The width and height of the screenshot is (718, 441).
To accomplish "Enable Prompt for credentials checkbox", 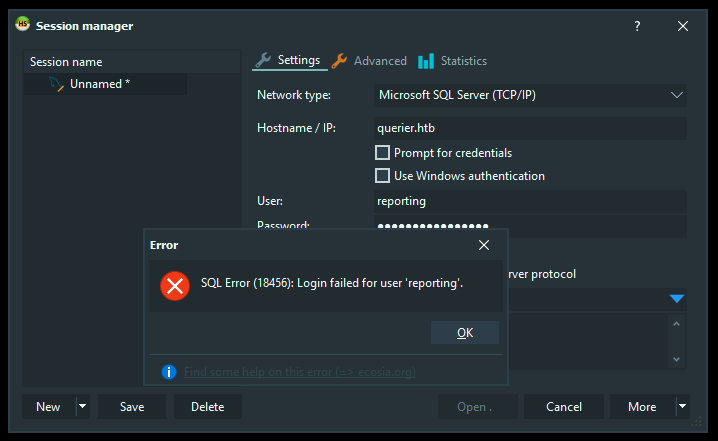I will (x=382, y=153).
